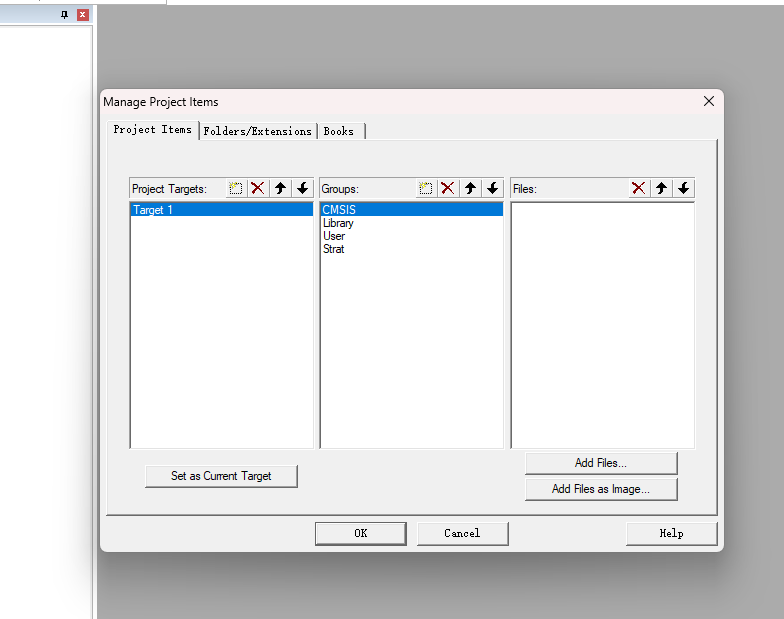Move group down in Groups list
This screenshot has width=784, height=619.
click(492, 188)
